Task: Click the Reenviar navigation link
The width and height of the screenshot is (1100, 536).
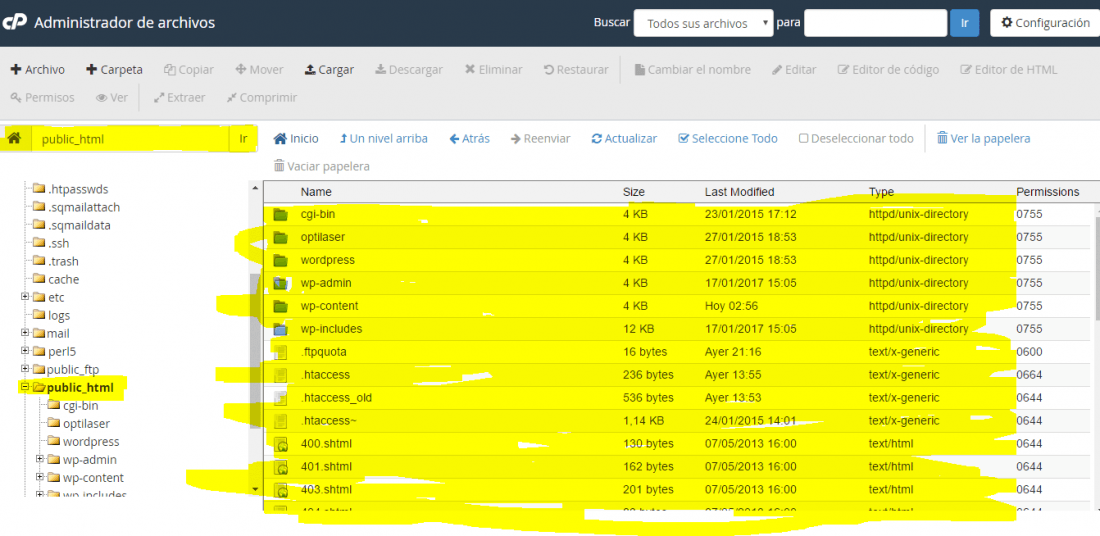Action: tap(540, 138)
